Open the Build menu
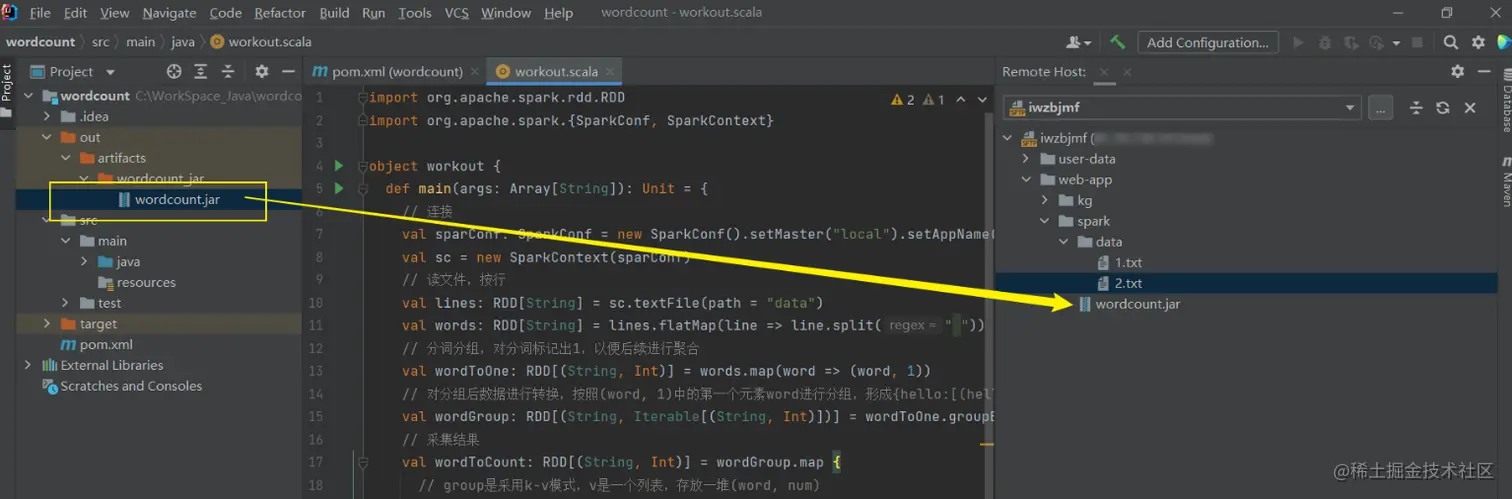The image size is (1512, 499). (x=334, y=13)
